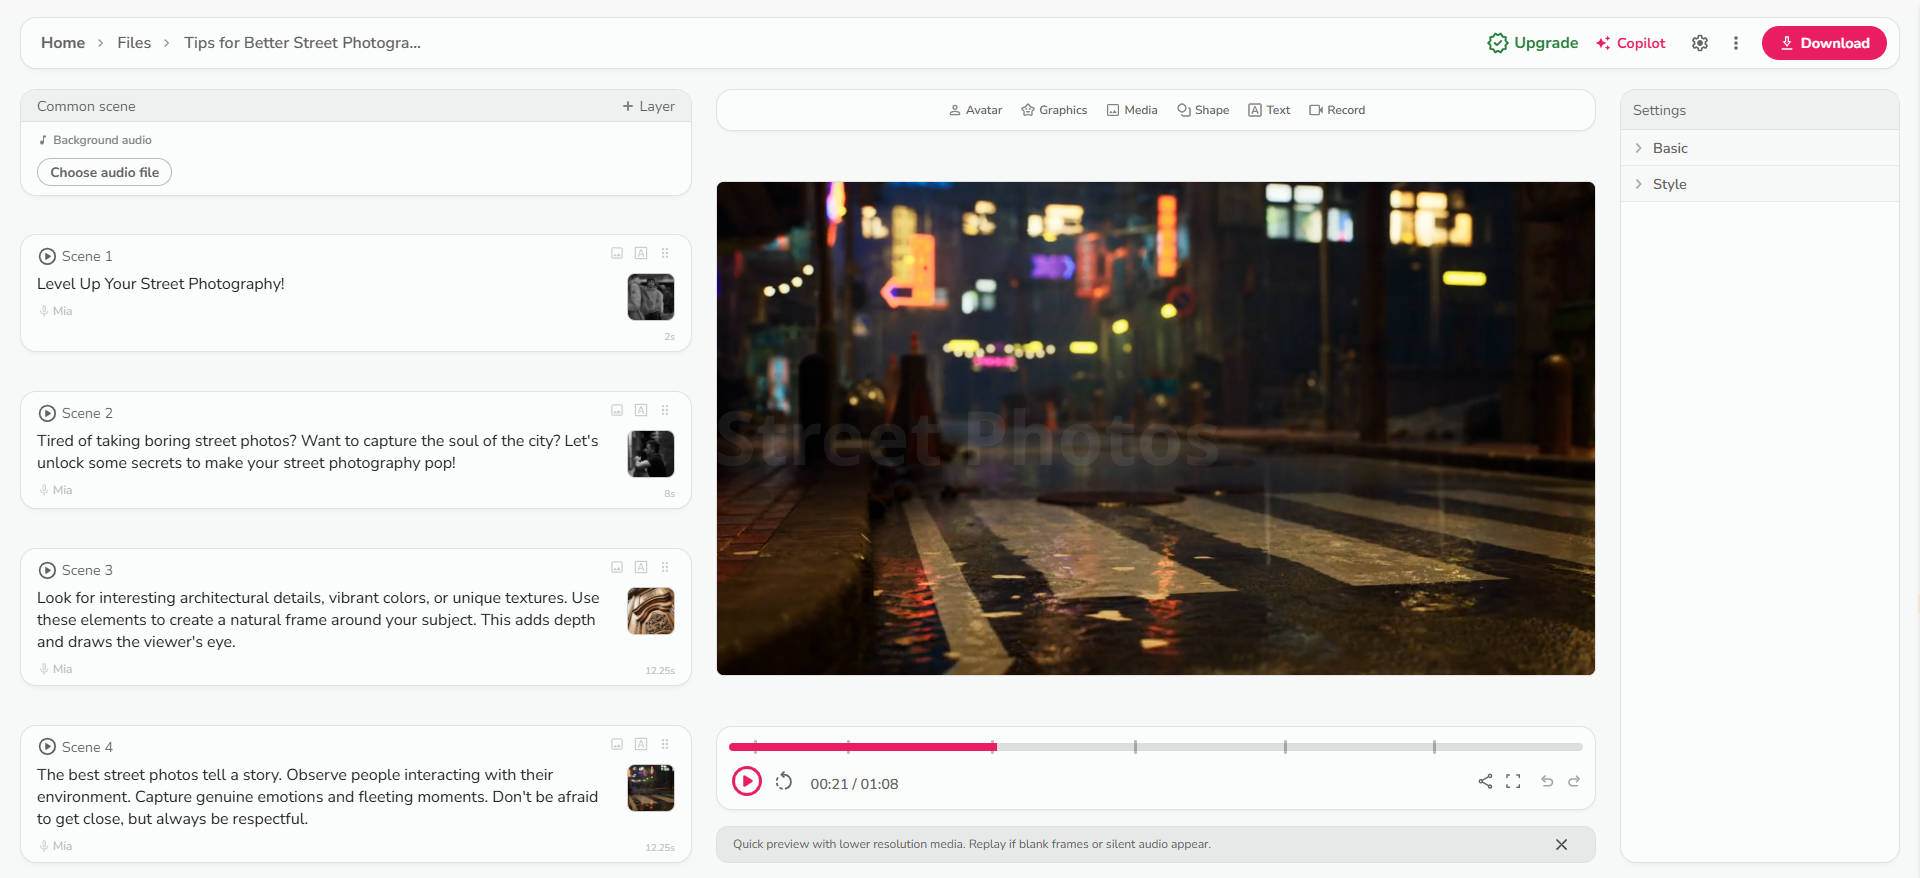Select the Graphics tool
This screenshot has height=878, width=1920.
point(1054,110)
